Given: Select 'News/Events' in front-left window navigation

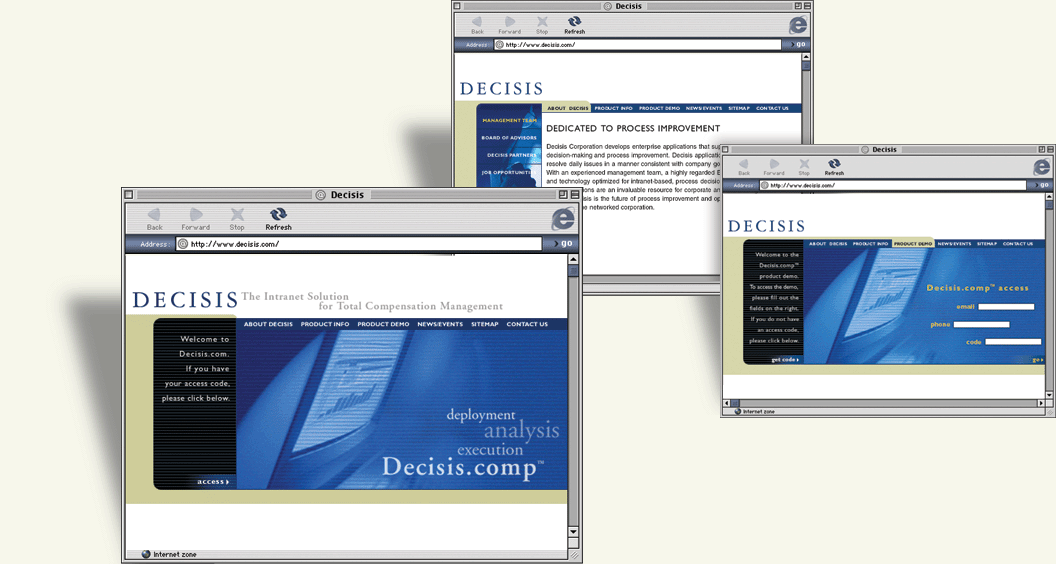Looking at the screenshot, I should [440, 324].
